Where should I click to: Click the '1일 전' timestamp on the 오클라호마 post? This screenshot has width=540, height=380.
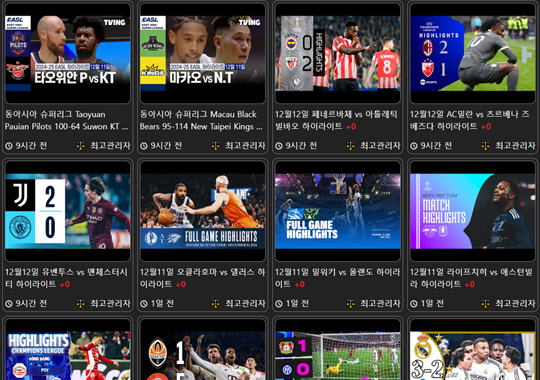[162, 304]
